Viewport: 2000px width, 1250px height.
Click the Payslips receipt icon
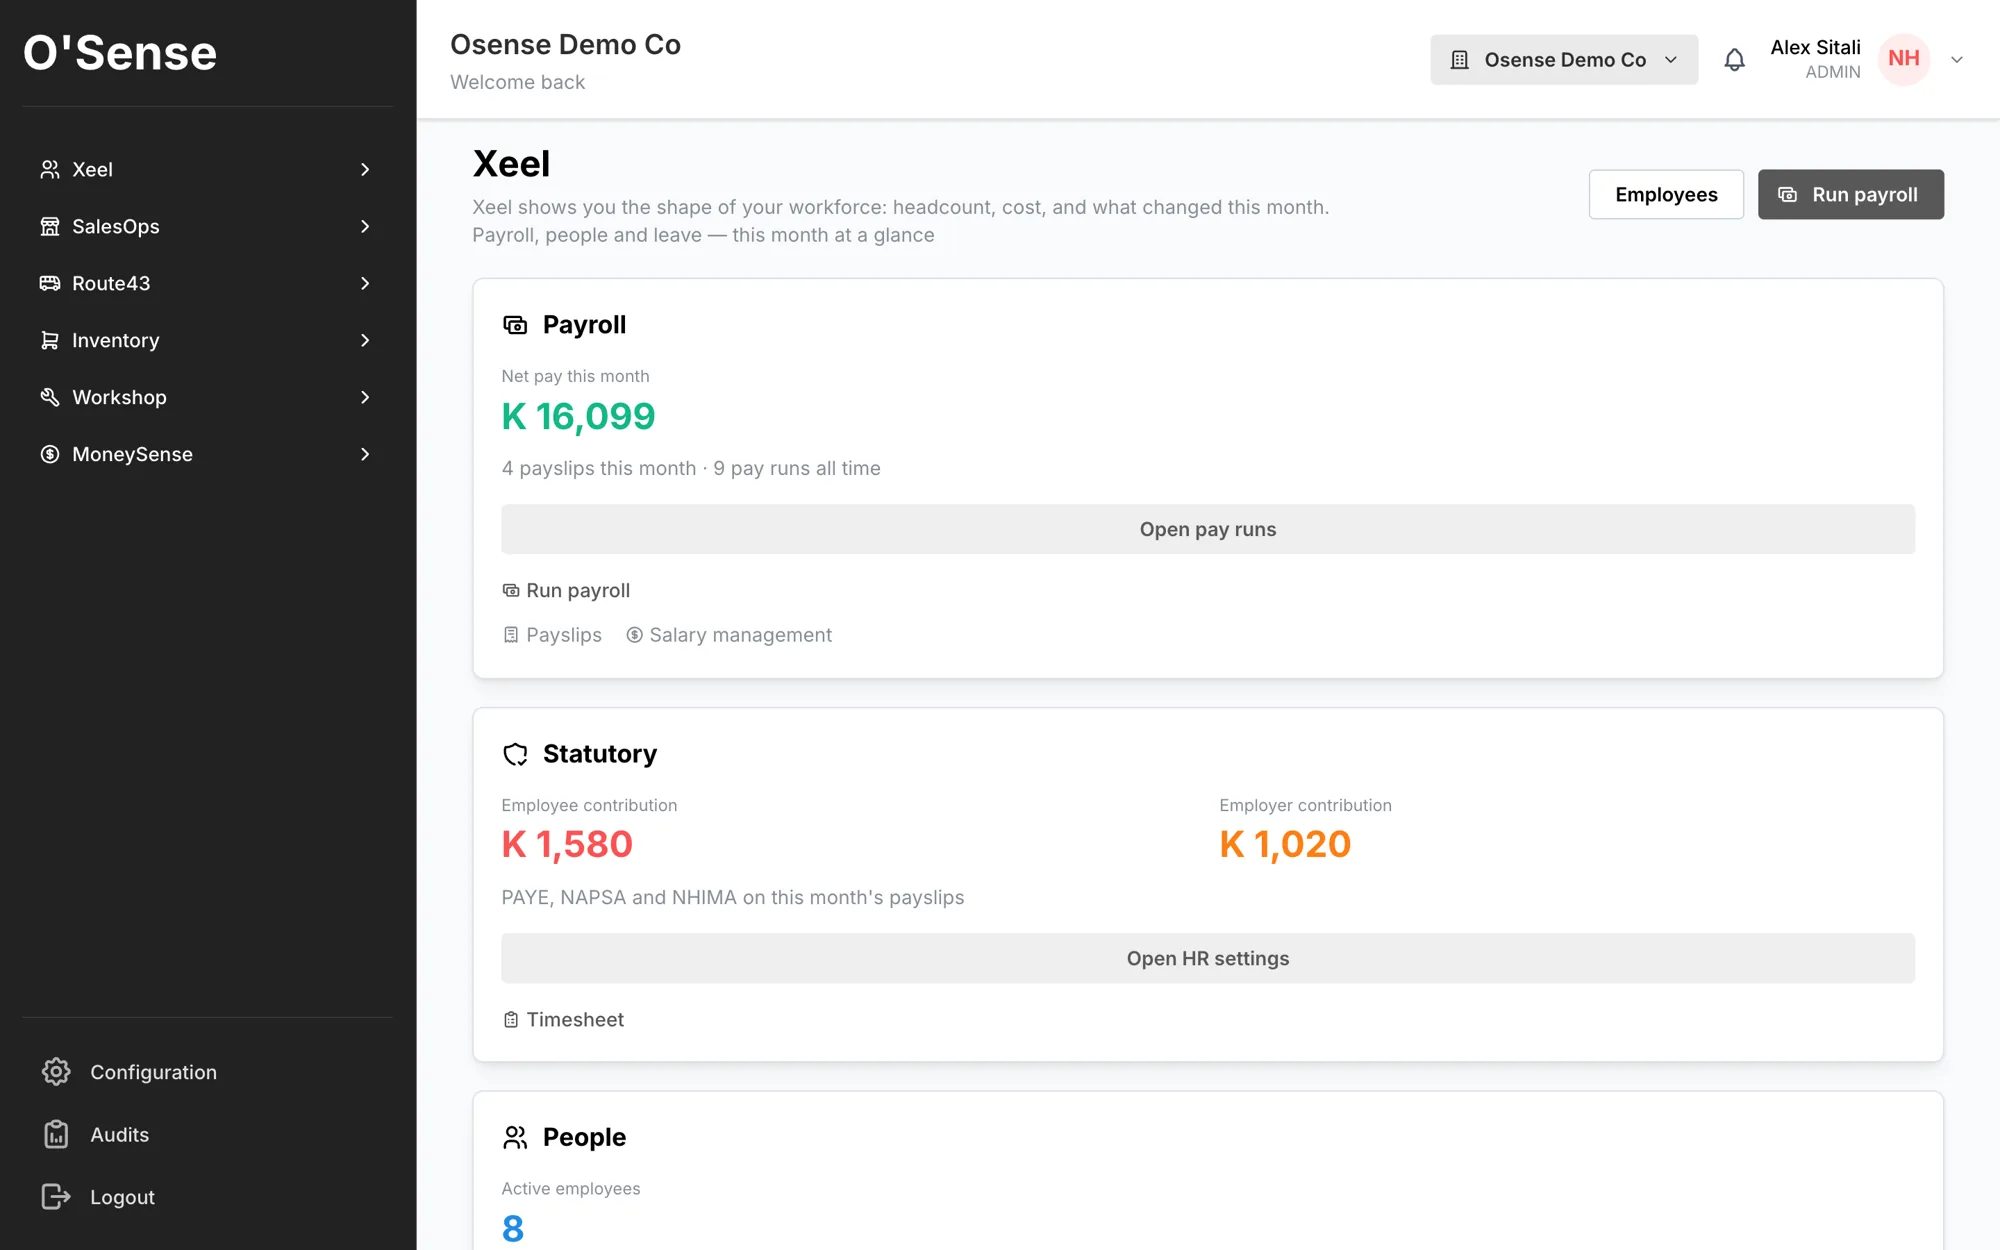click(511, 635)
